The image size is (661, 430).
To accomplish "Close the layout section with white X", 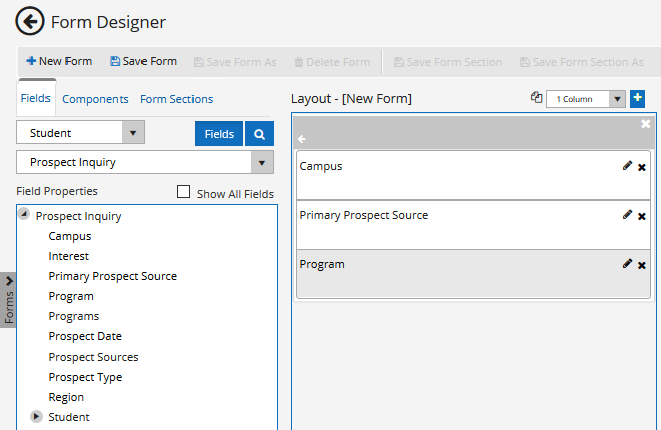I will tap(645, 123).
